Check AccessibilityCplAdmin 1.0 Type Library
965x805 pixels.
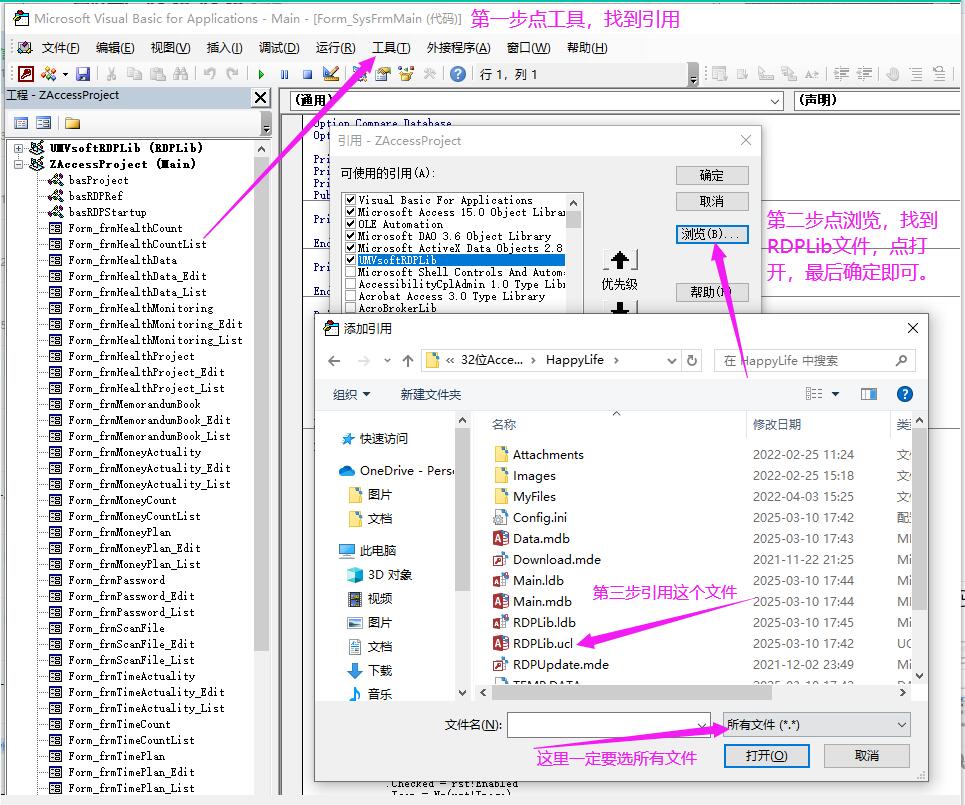pyautogui.click(x=350, y=284)
